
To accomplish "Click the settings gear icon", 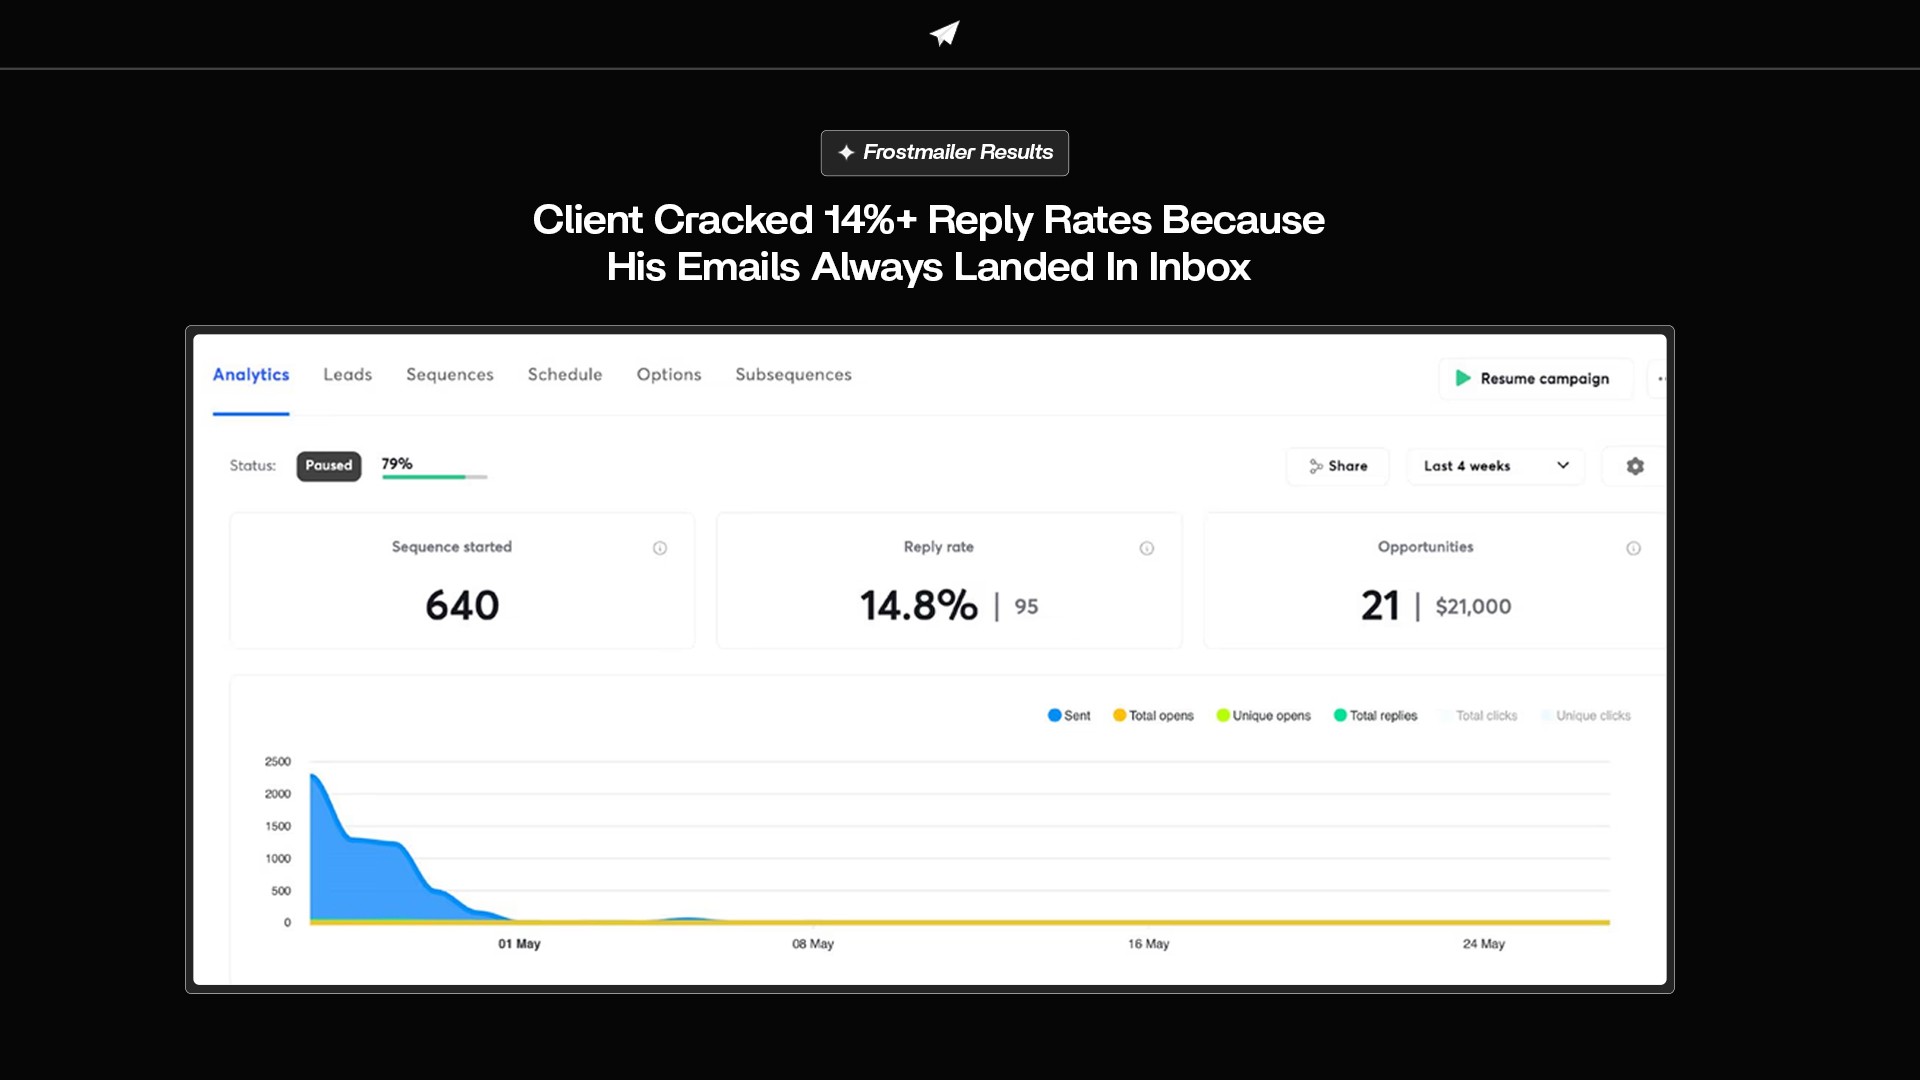I will (x=1635, y=466).
